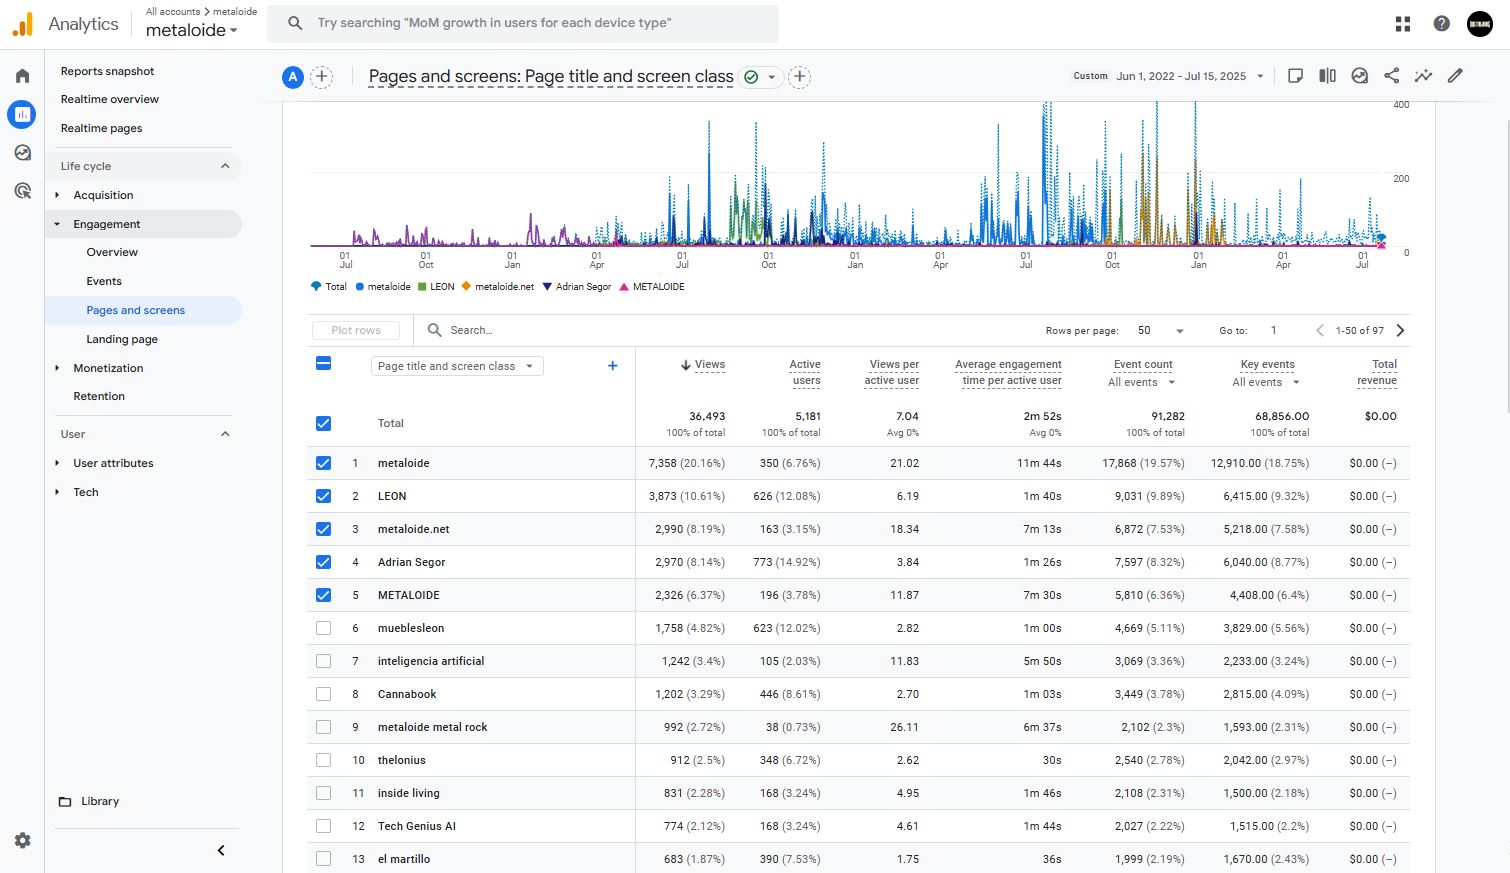This screenshot has width=1510, height=873.
Task: Toggle the Total series in chart legend
Action: click(x=329, y=287)
